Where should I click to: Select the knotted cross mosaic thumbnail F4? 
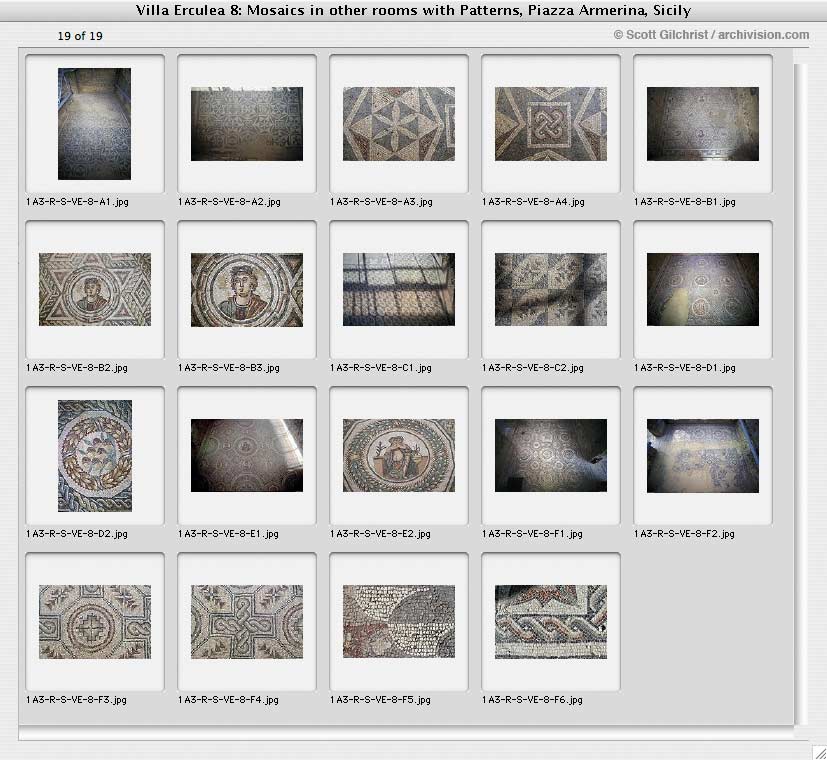tap(247, 622)
